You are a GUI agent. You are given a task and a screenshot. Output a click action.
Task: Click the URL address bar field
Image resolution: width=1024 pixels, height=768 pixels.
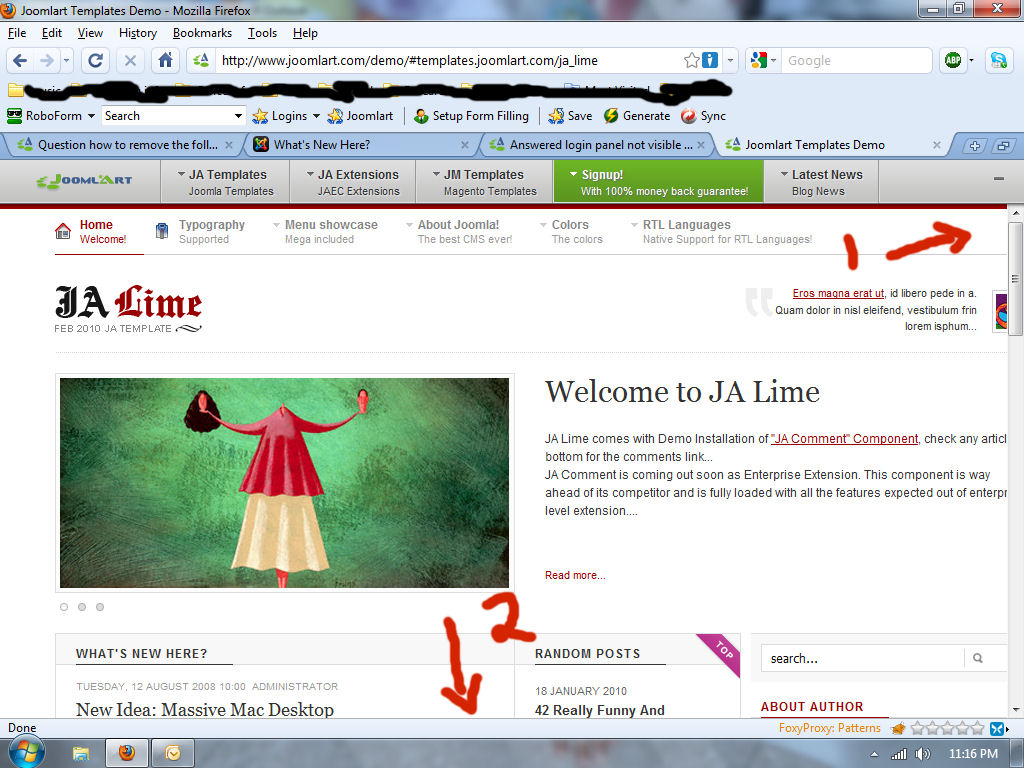(451, 61)
